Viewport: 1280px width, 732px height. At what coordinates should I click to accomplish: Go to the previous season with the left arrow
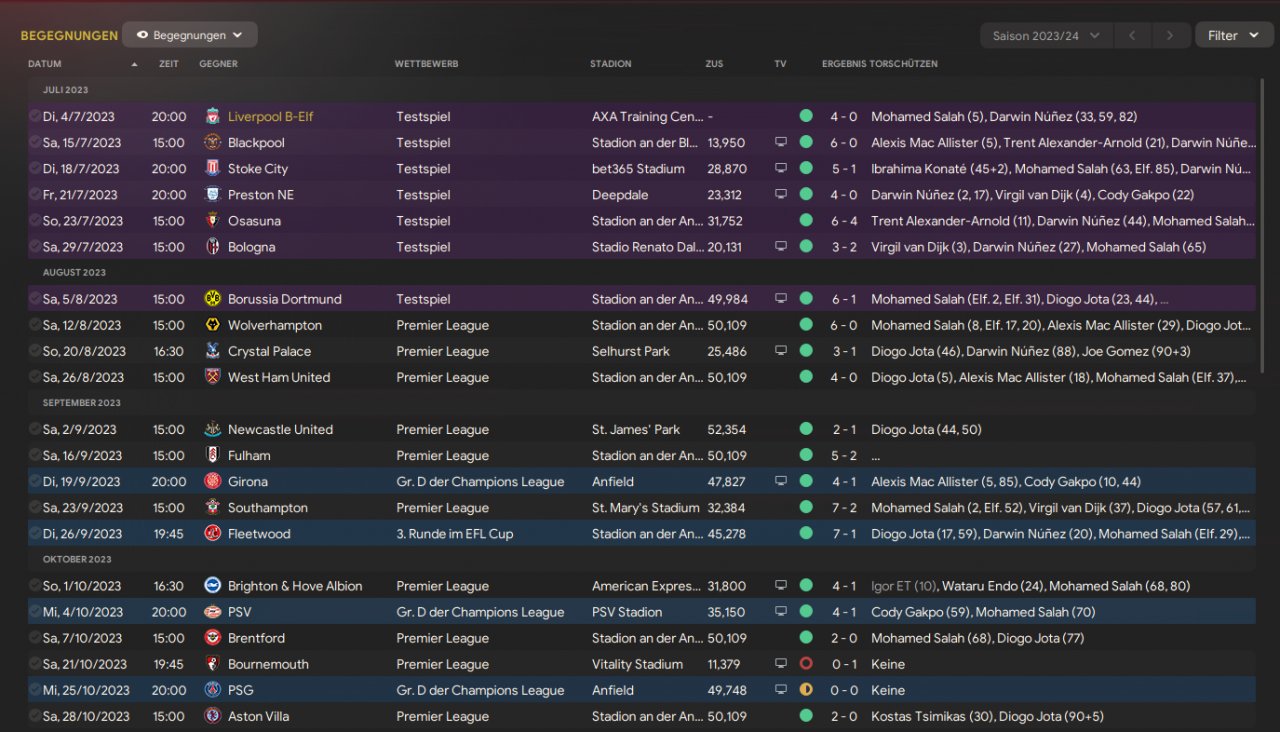click(1132, 35)
